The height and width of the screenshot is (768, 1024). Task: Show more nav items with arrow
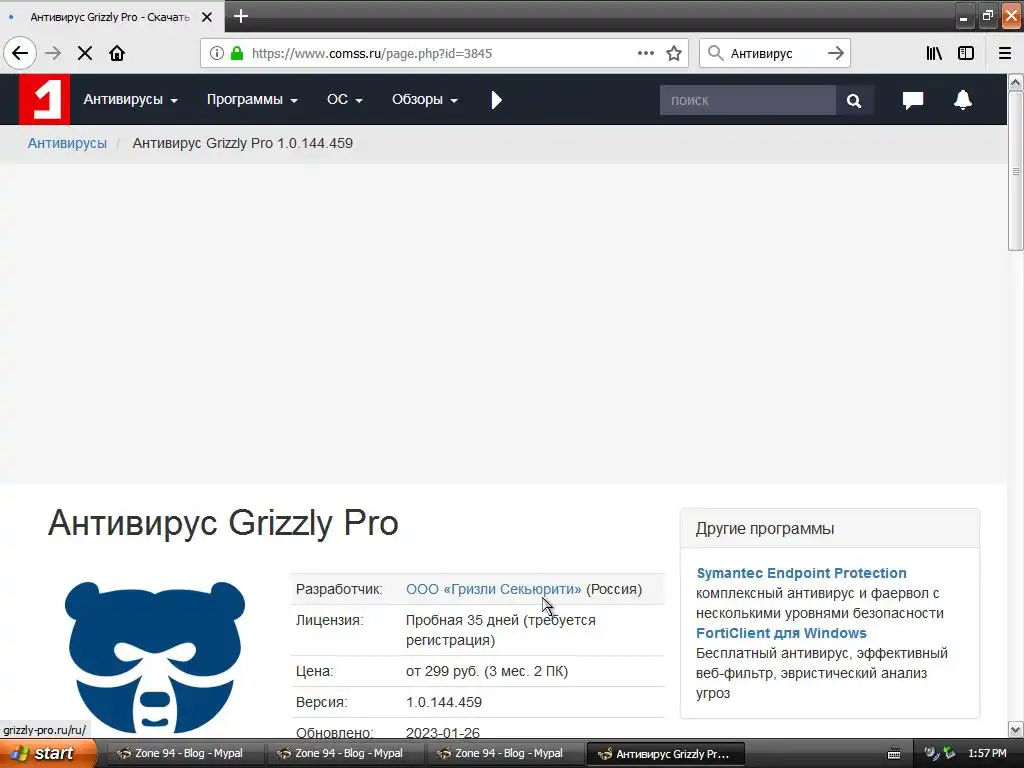496,100
